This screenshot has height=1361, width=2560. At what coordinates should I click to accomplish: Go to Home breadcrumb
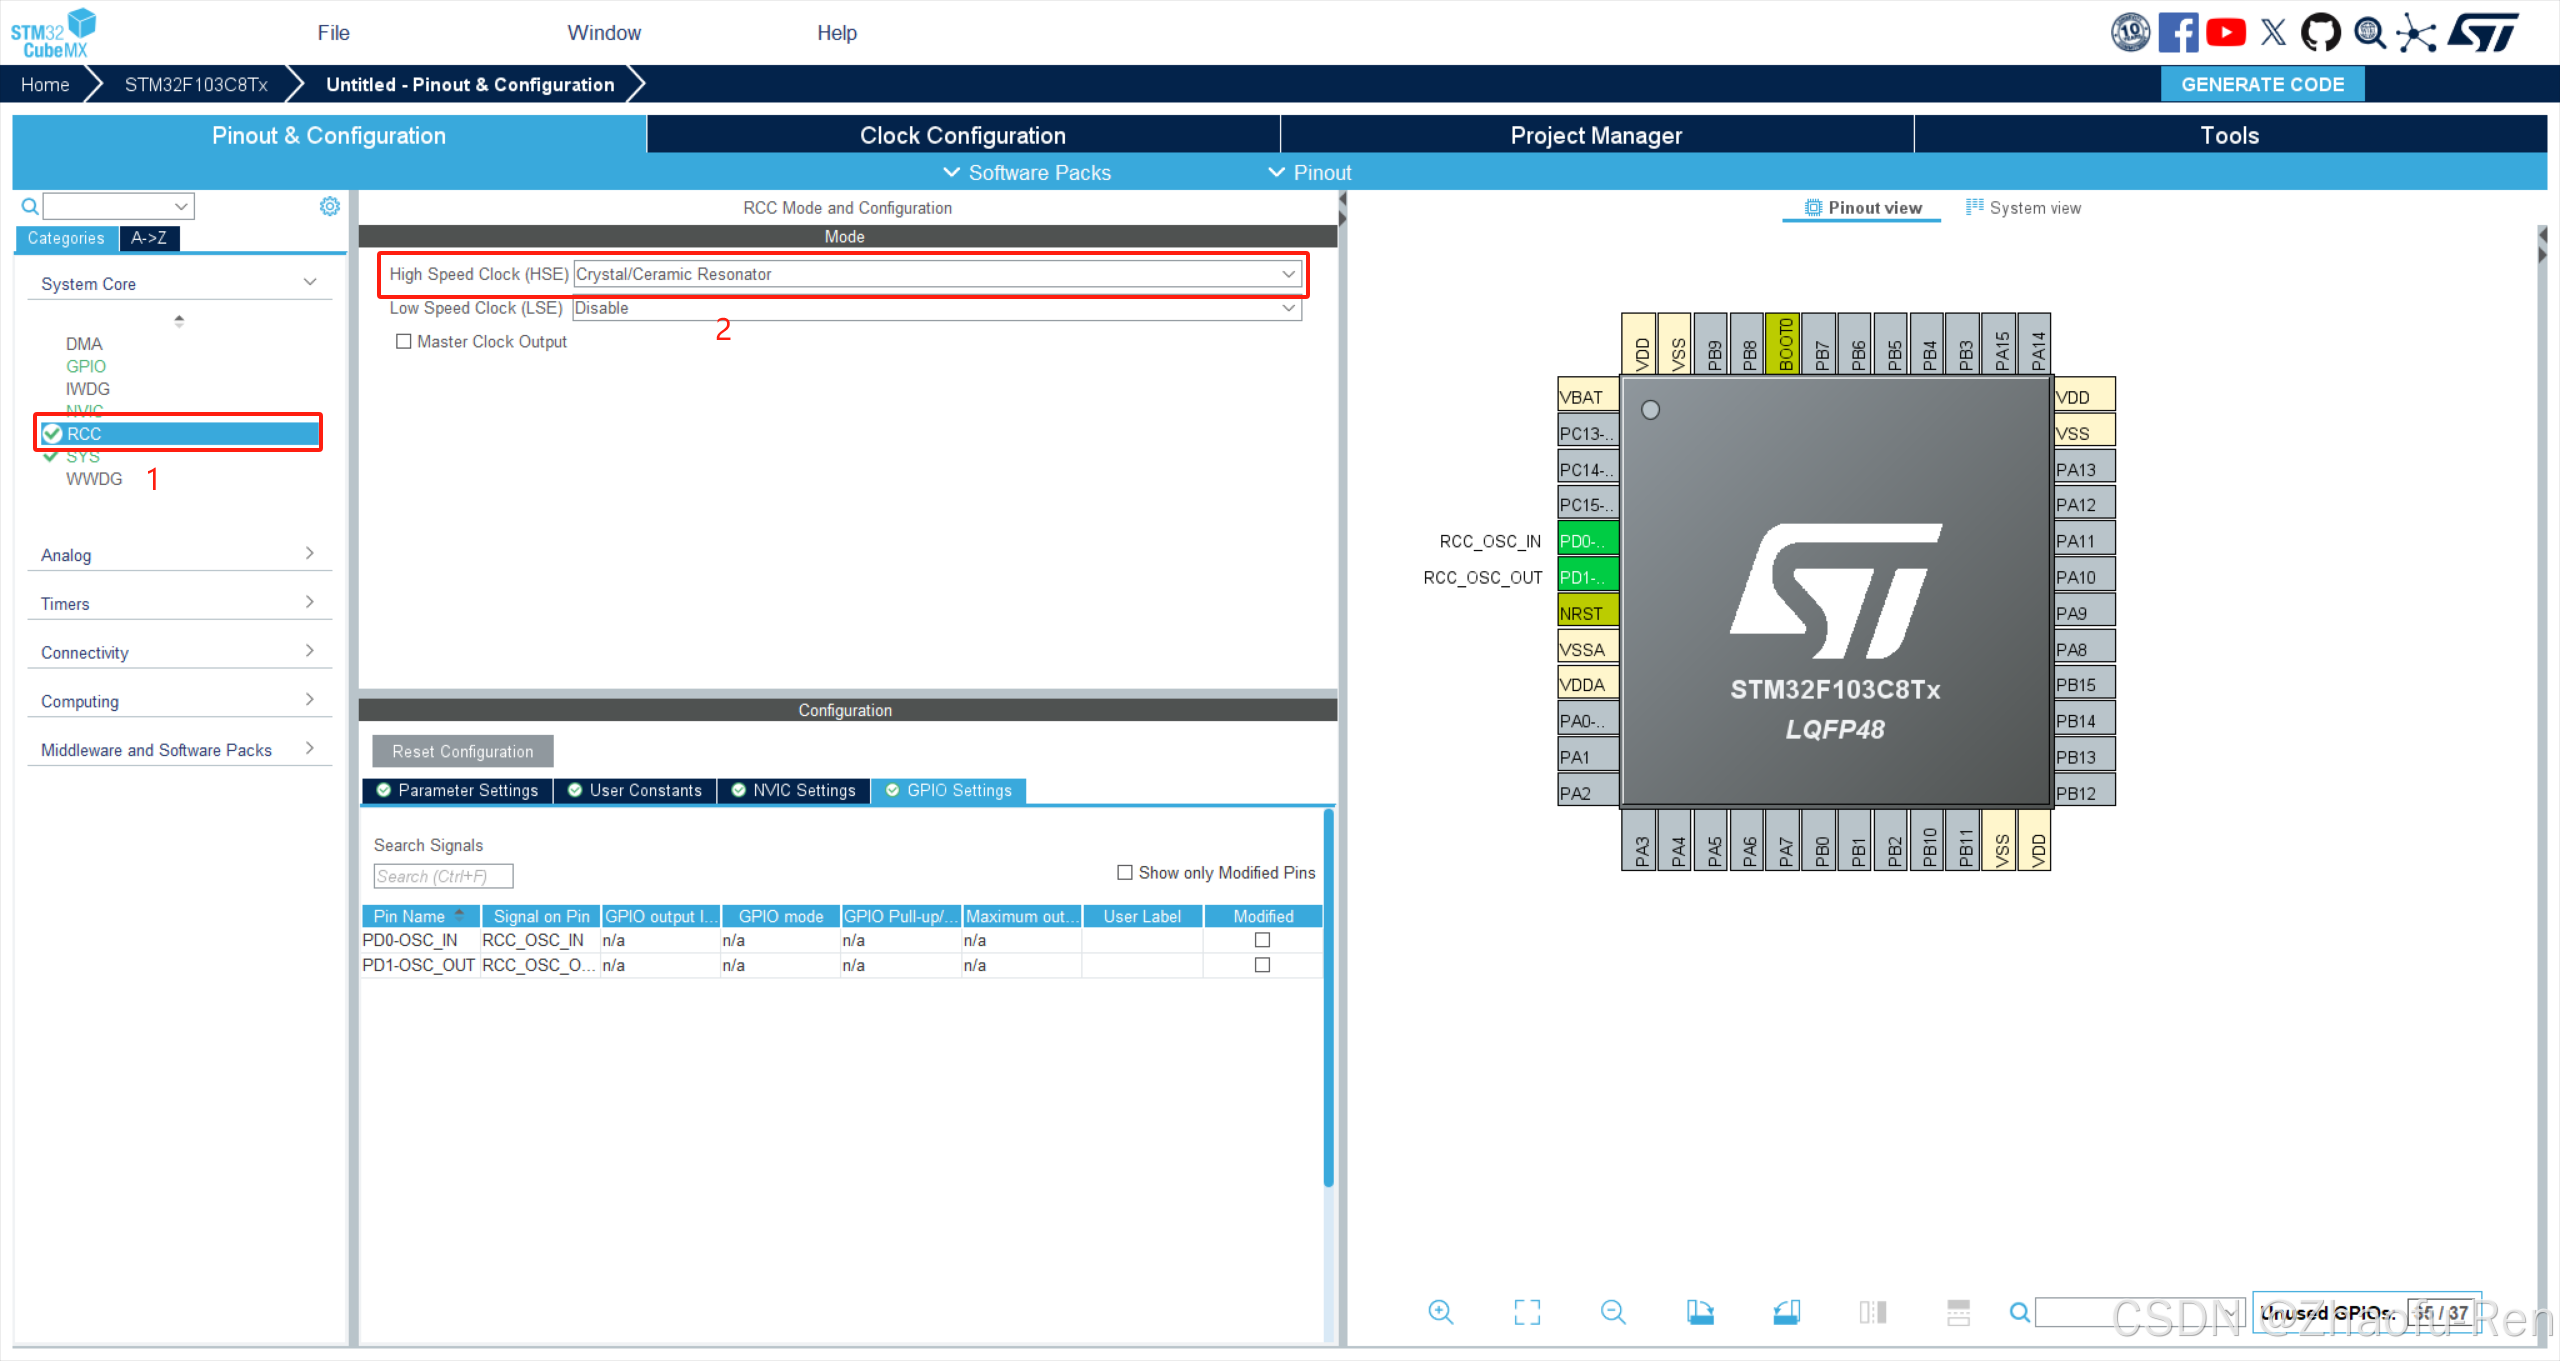pos(45,85)
